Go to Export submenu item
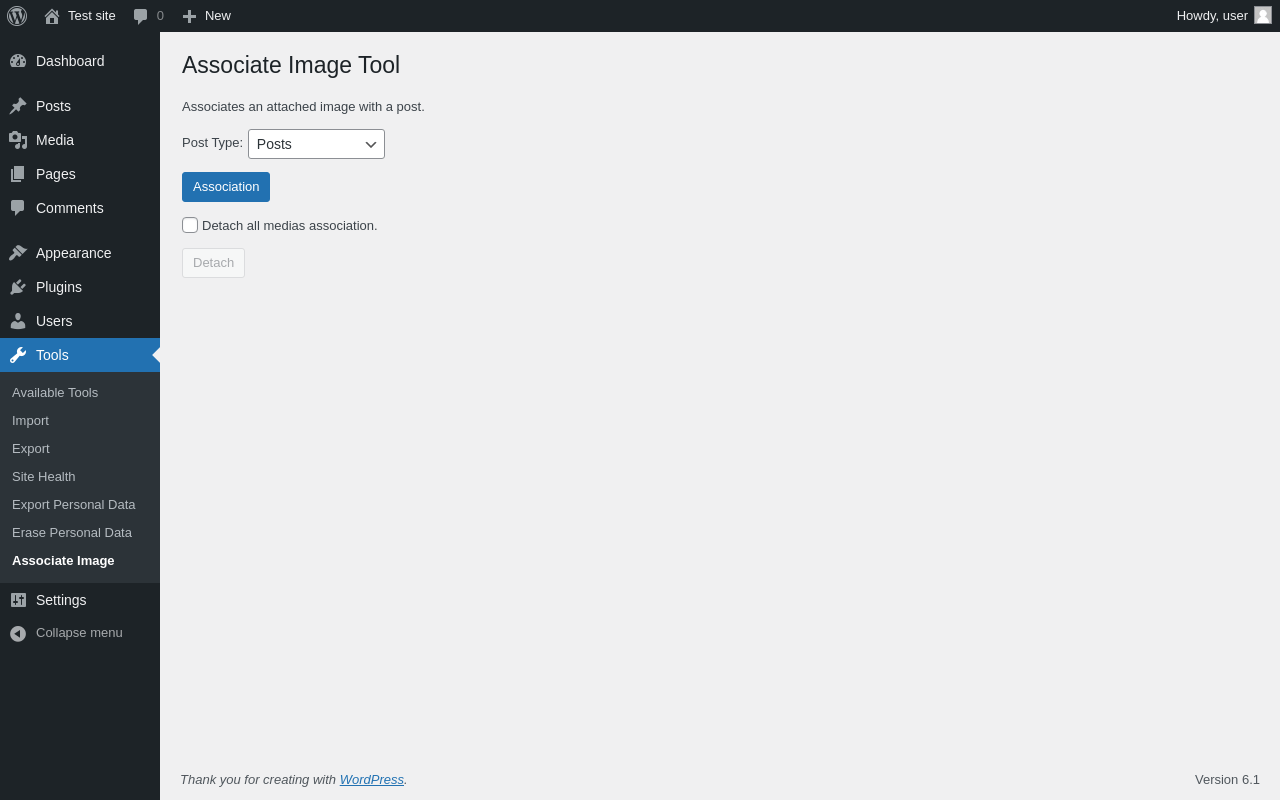The image size is (1280, 800). click(x=80, y=449)
